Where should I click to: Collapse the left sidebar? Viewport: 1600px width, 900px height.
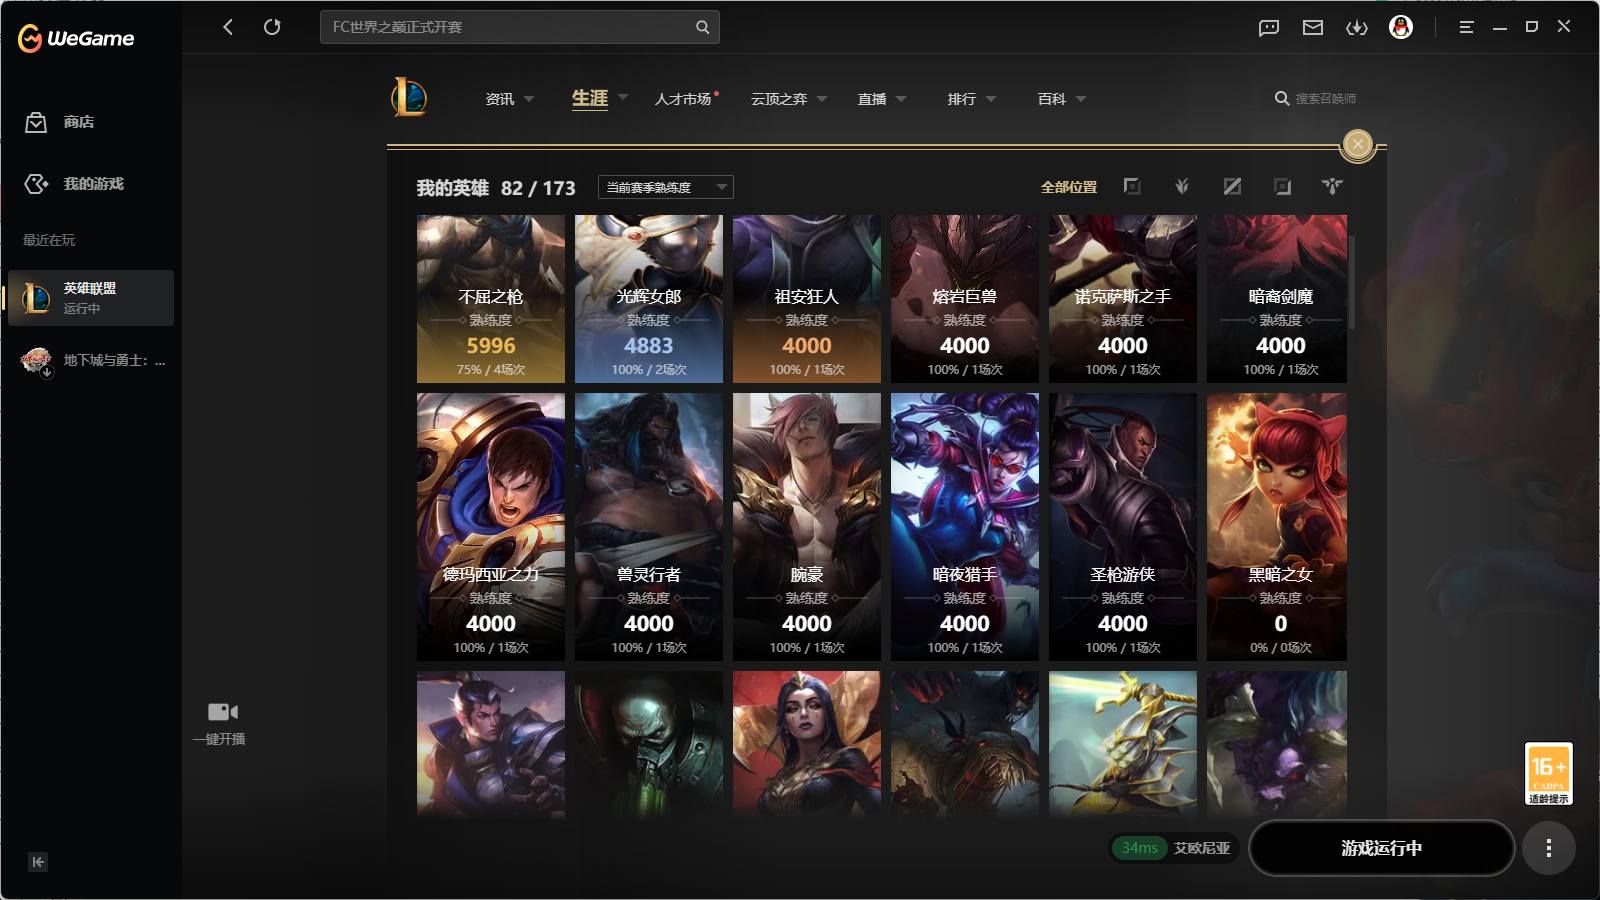[38, 862]
